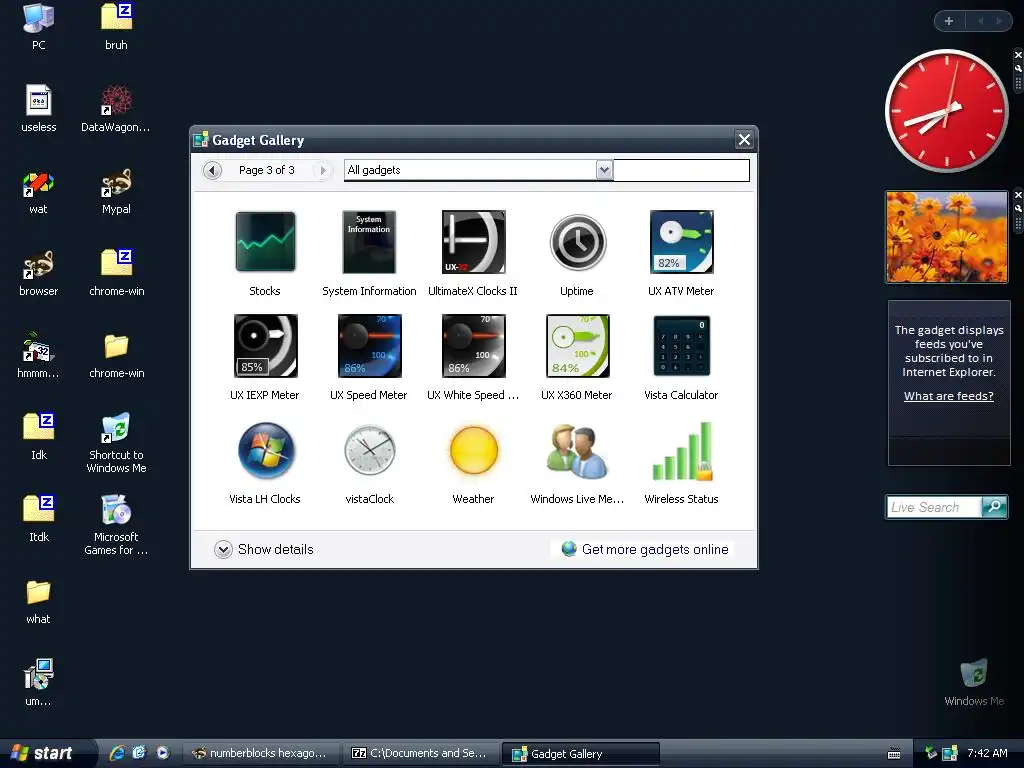Switch to C:\Documents and Settings 7-Zip window
This screenshot has height=768, width=1024.
point(421,753)
